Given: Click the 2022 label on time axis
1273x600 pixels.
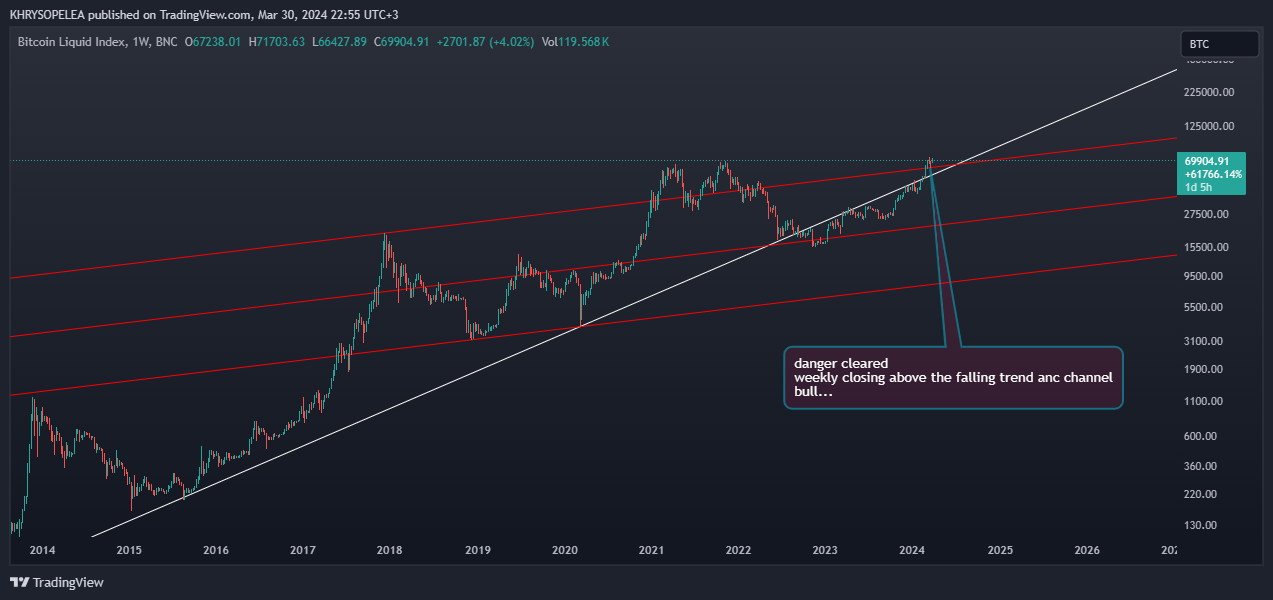Looking at the screenshot, I should (x=738, y=550).
